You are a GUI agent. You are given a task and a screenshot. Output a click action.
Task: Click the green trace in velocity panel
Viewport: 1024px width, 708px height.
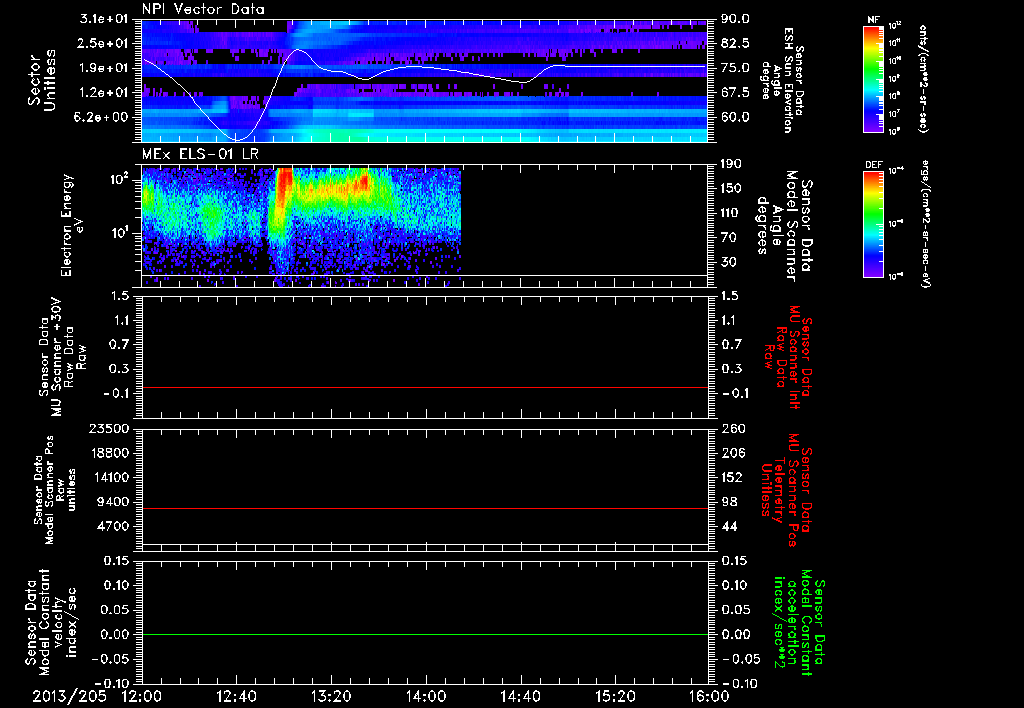pos(424,634)
